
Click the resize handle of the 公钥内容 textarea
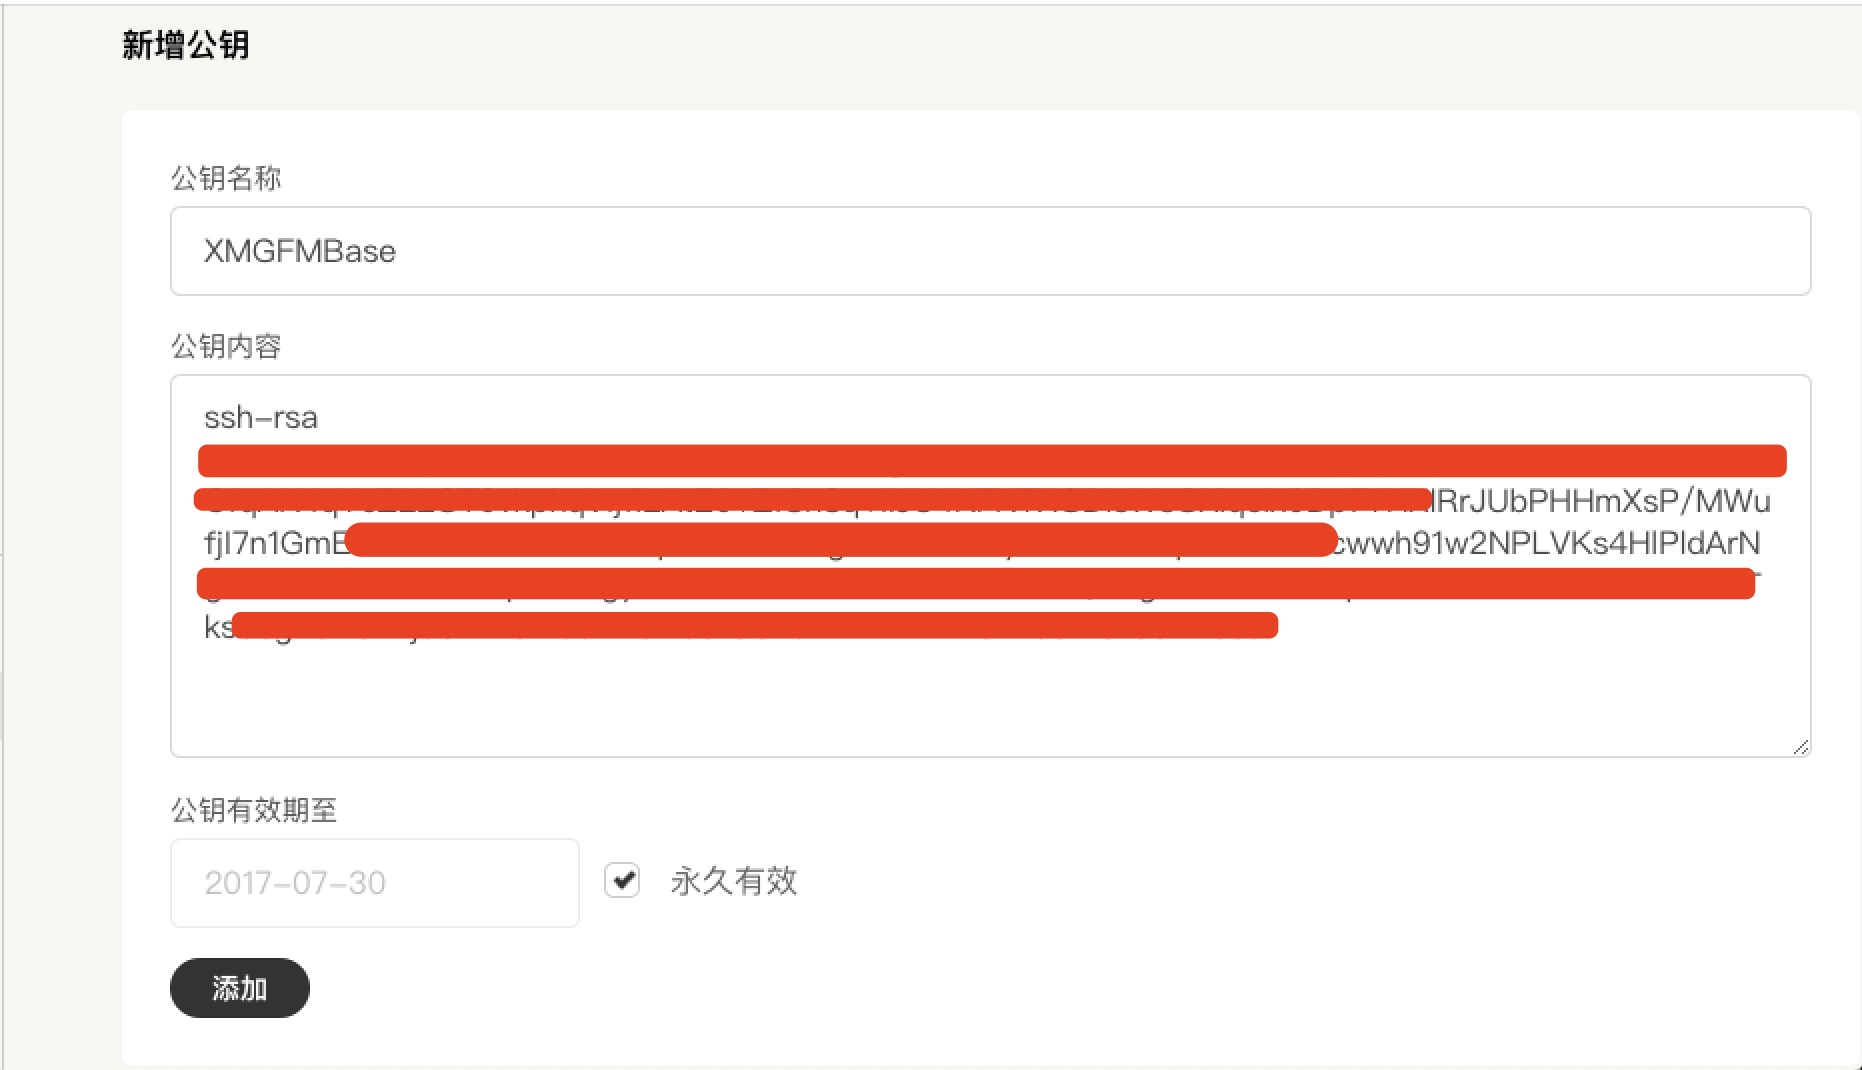coord(1801,747)
